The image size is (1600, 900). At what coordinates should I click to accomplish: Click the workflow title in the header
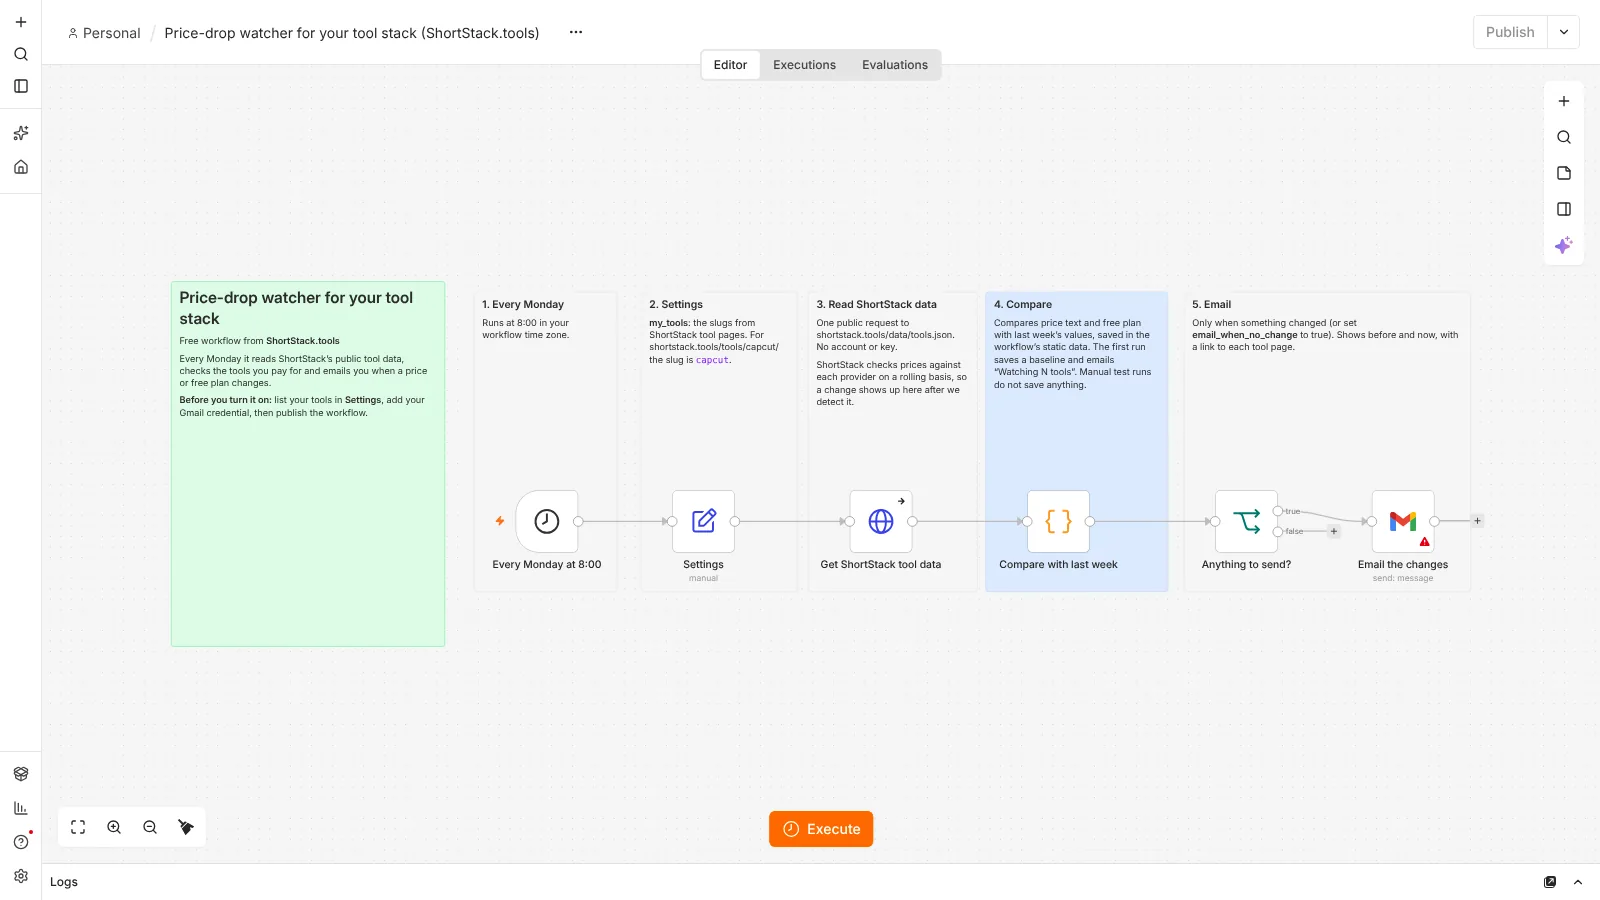(x=352, y=33)
